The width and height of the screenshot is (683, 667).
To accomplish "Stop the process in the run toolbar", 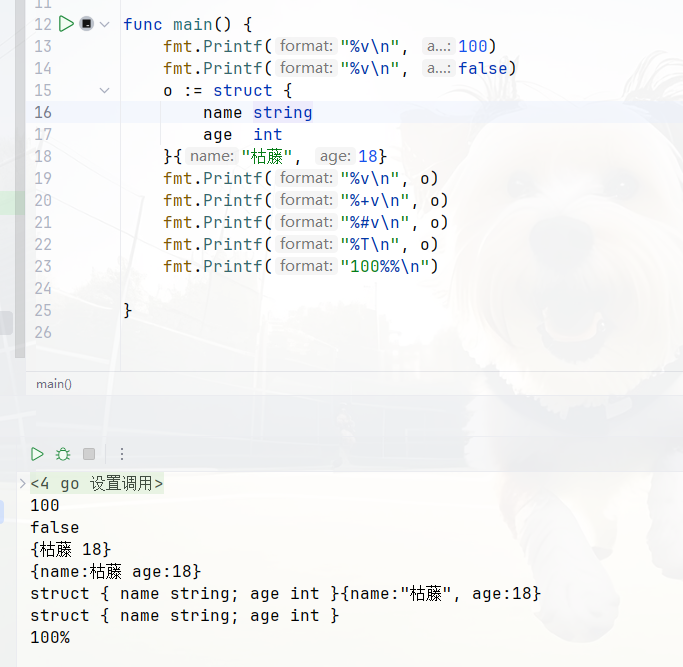I will point(89,454).
